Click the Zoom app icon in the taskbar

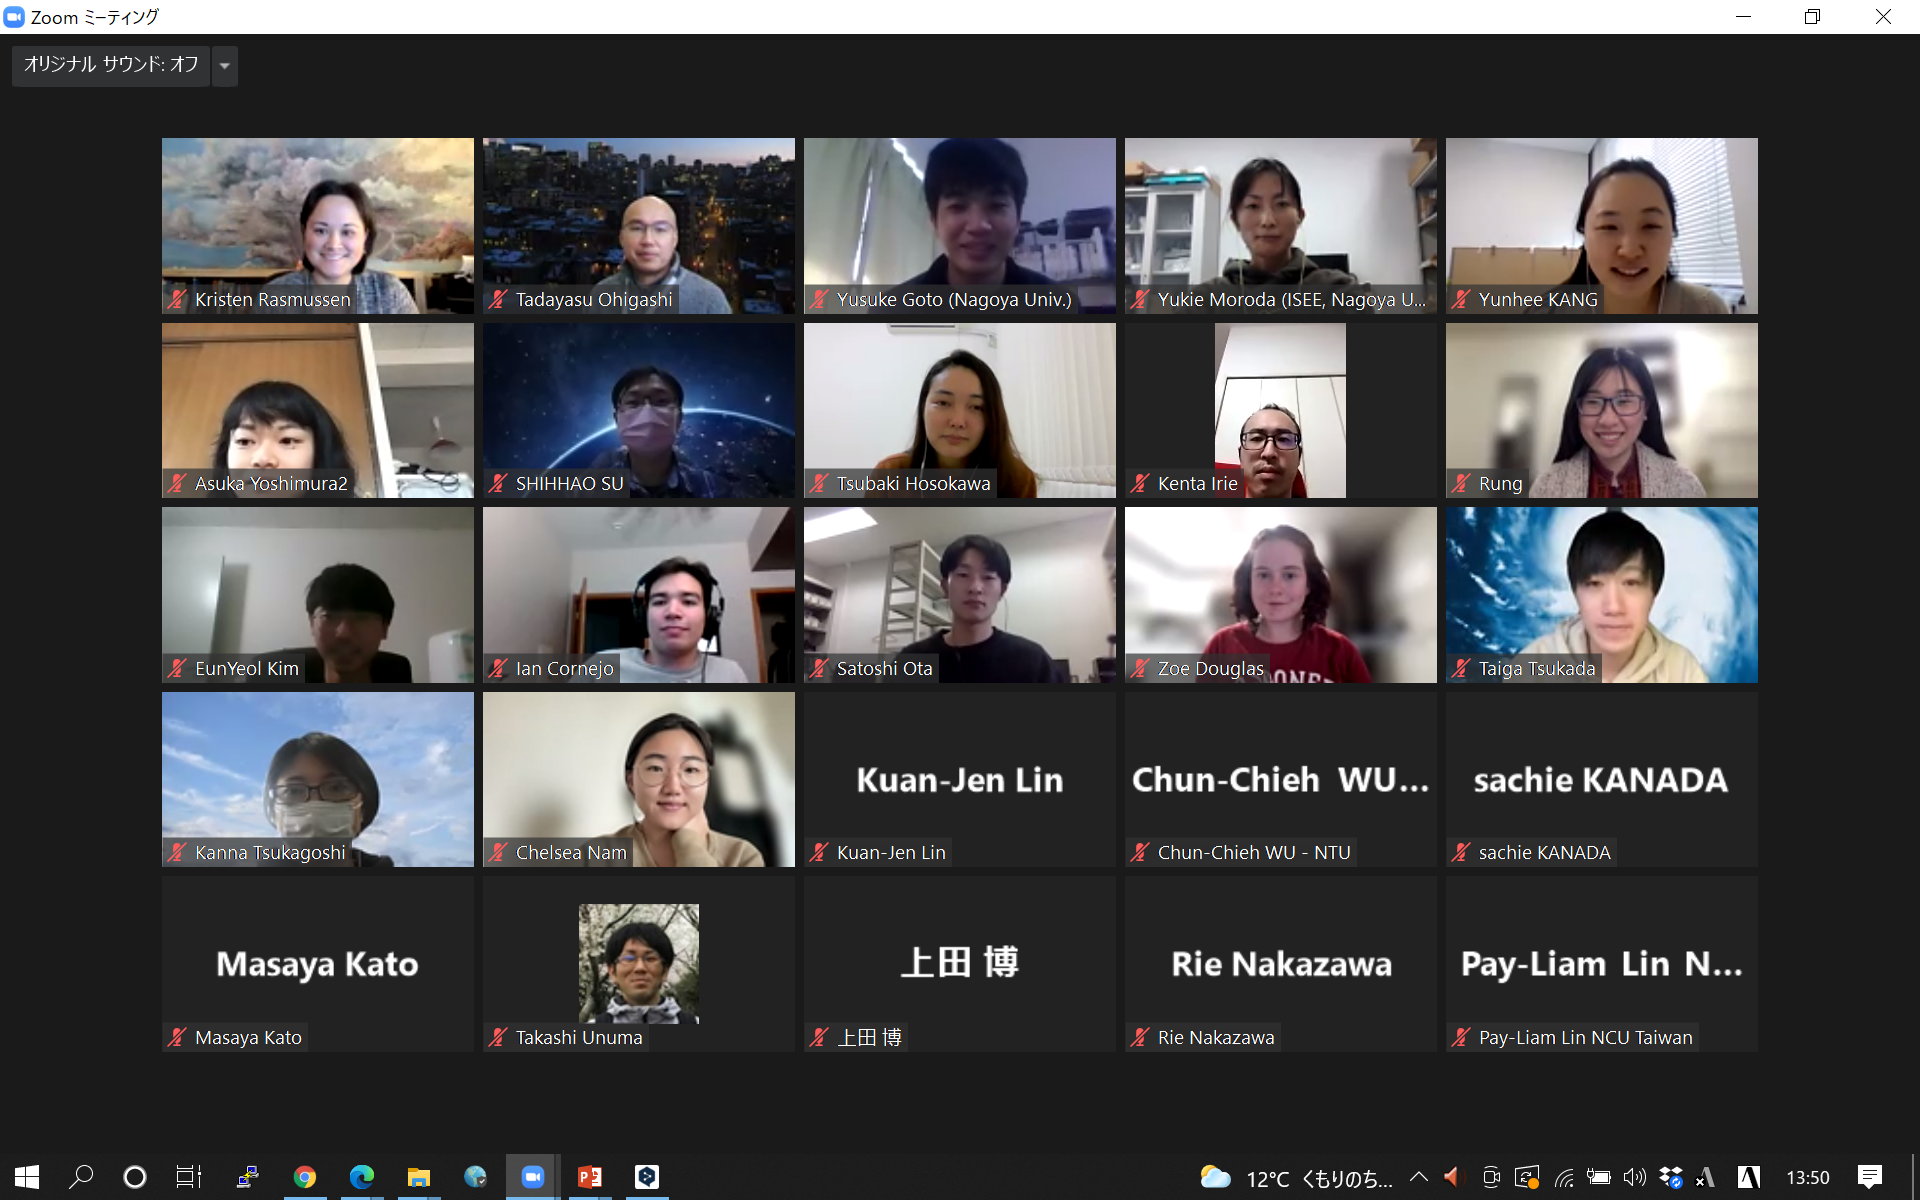[532, 1177]
